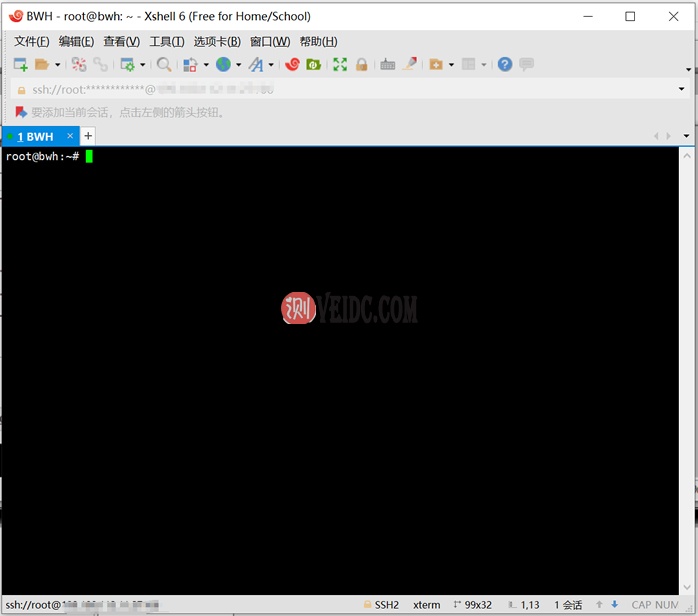Screen dimensions: 698x616
Task: Click the terminal prompt root@bwh:~#
Action: click(43, 156)
